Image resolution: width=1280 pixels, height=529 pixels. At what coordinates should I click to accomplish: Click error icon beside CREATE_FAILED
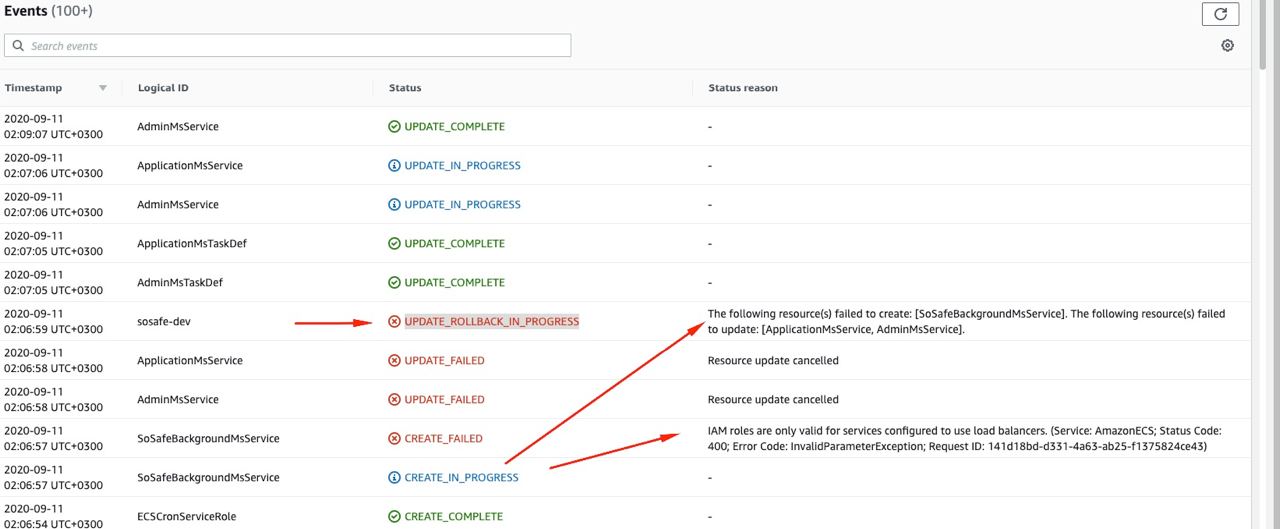[394, 439]
